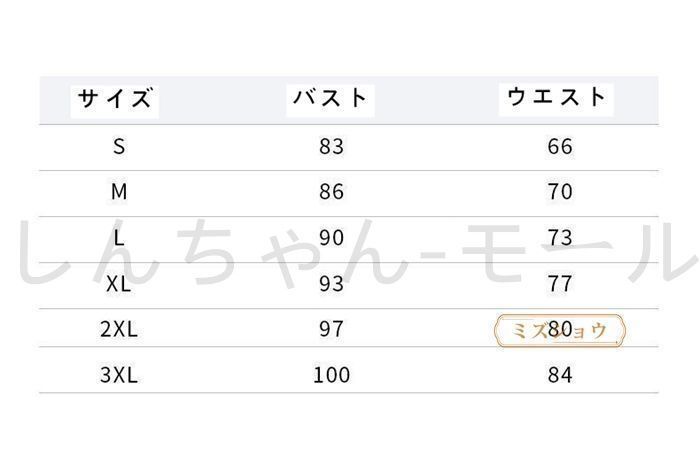Select the M size row label
The width and height of the screenshot is (700, 473).
click(119, 192)
